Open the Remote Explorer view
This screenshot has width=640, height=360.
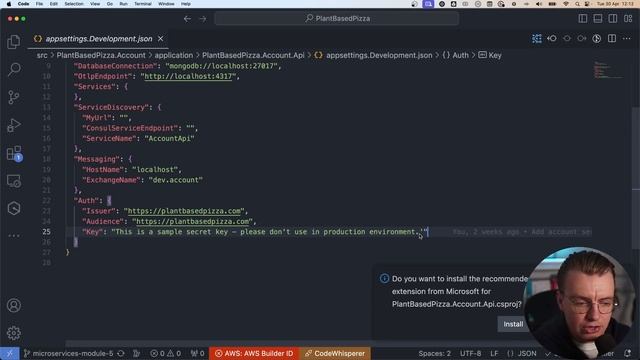[14, 181]
